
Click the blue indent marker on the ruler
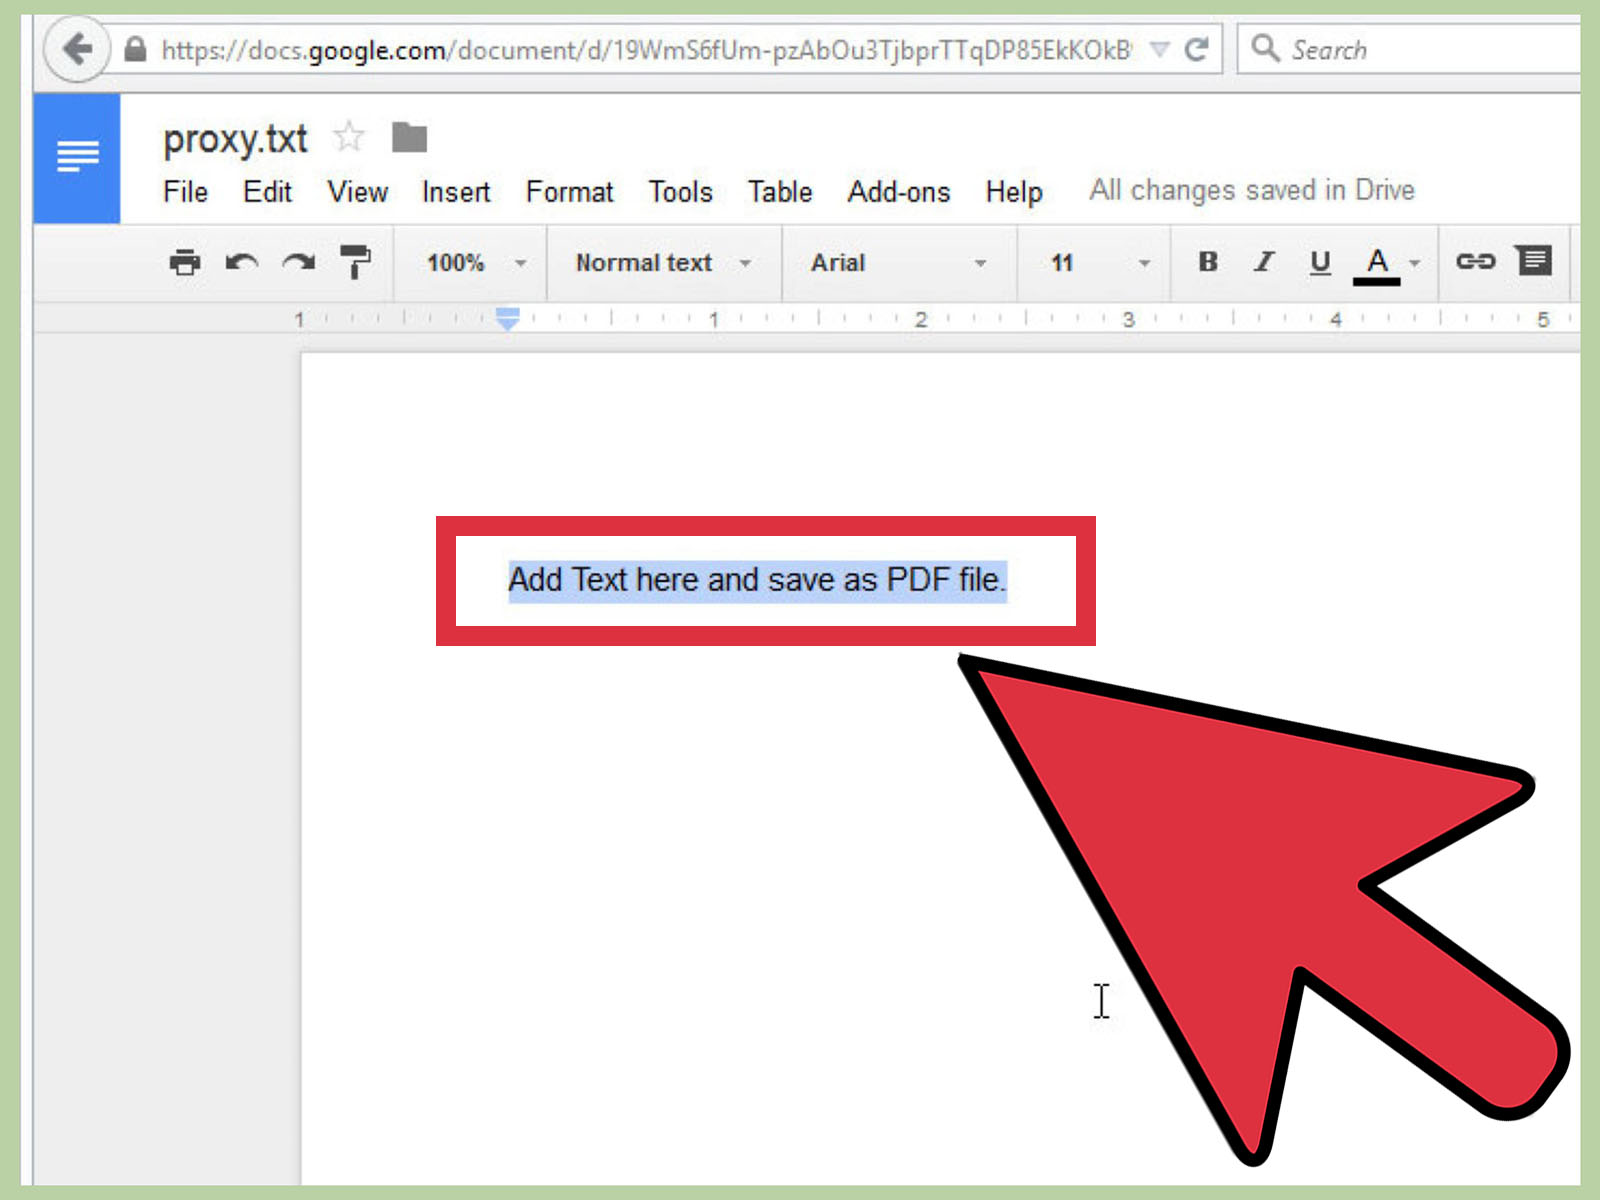(508, 319)
